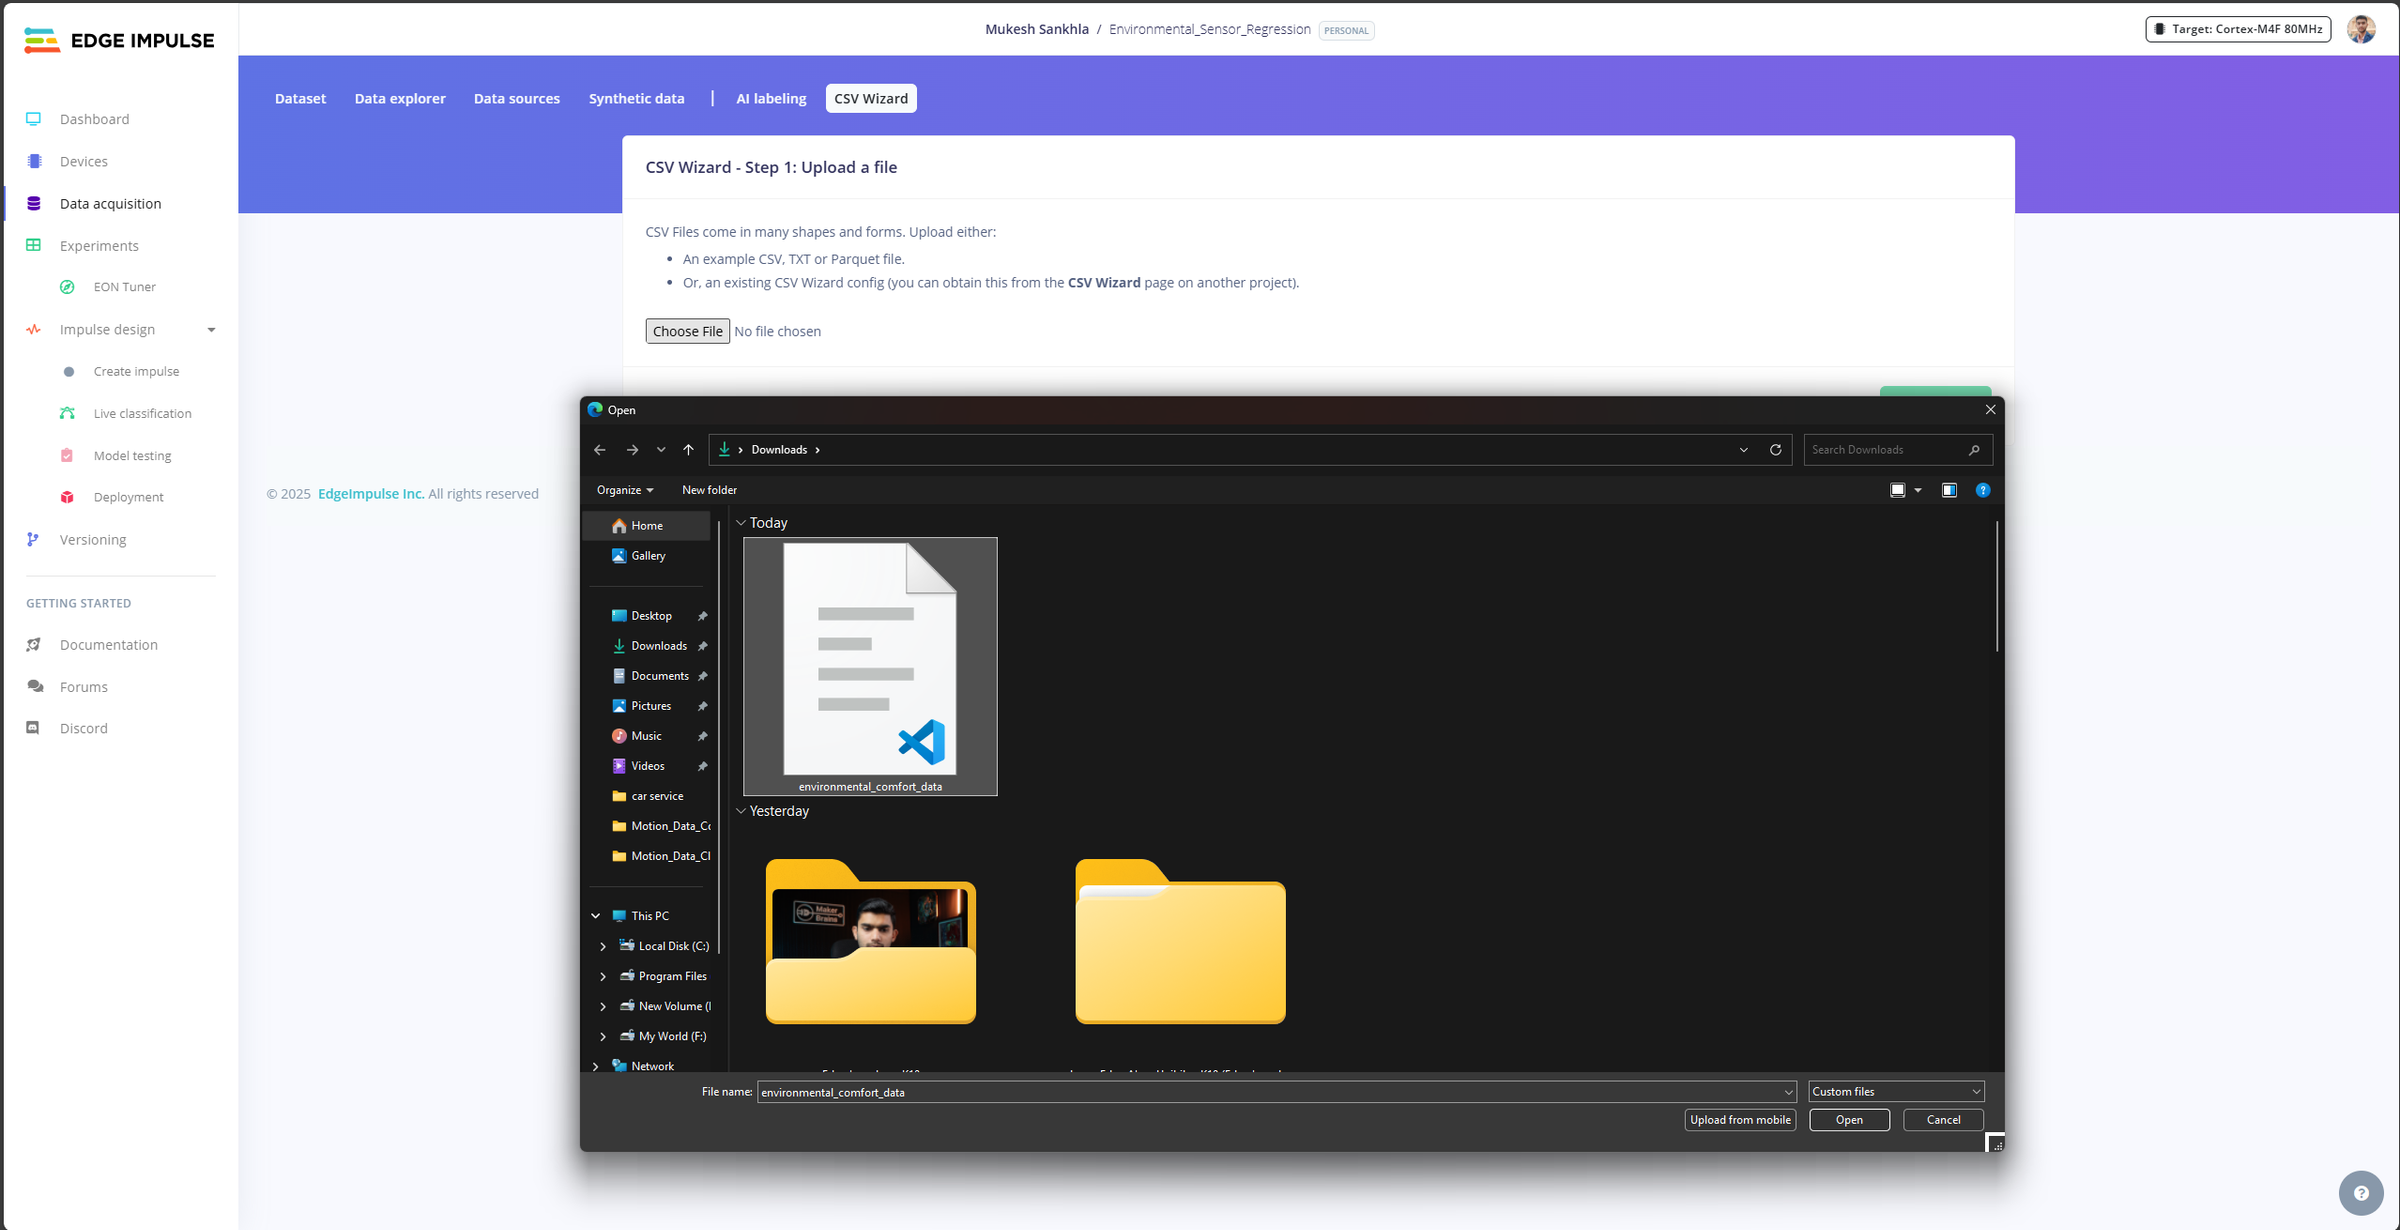2400x1230 pixels.
Task: Go forward in the Open dialog
Action: click(x=632, y=450)
